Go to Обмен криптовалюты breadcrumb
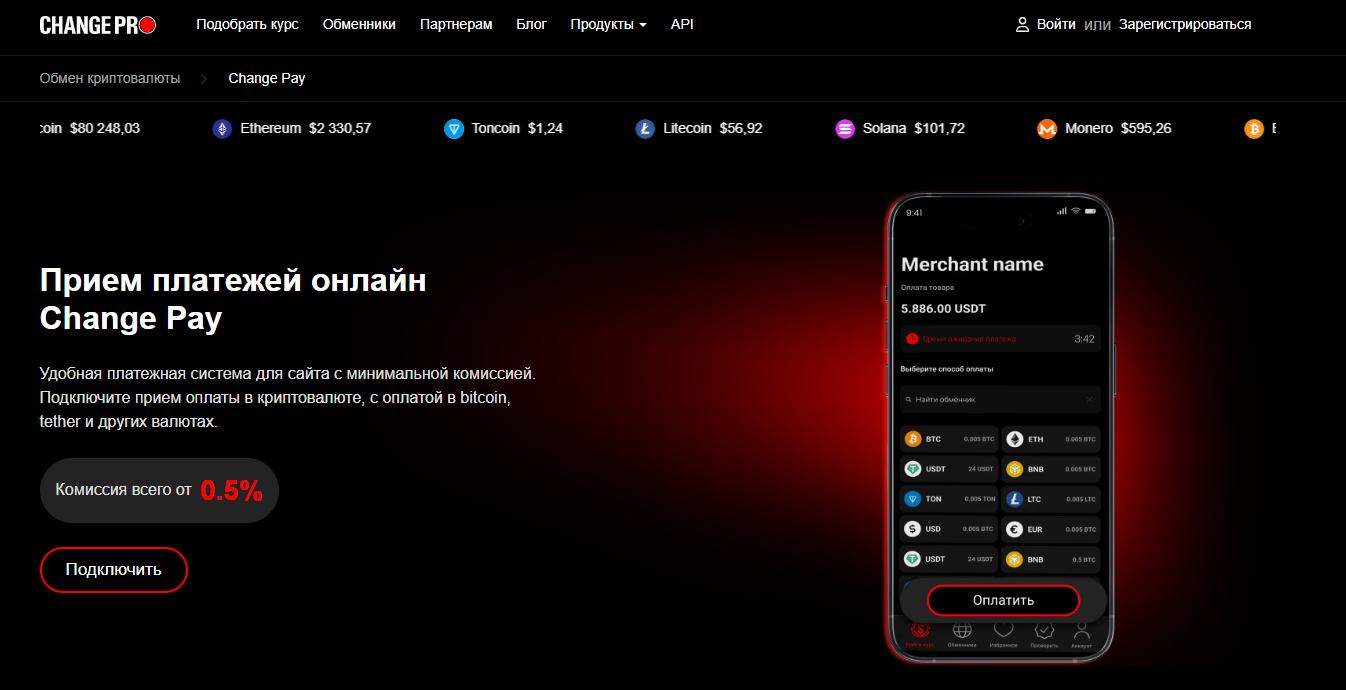This screenshot has width=1346, height=690. pos(110,78)
